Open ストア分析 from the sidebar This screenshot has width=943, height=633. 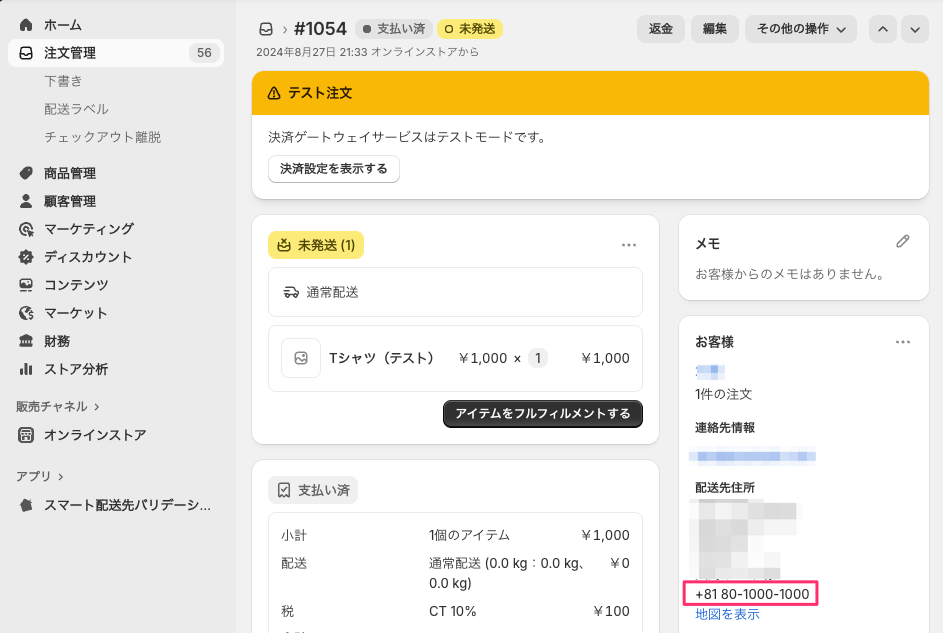[75, 369]
